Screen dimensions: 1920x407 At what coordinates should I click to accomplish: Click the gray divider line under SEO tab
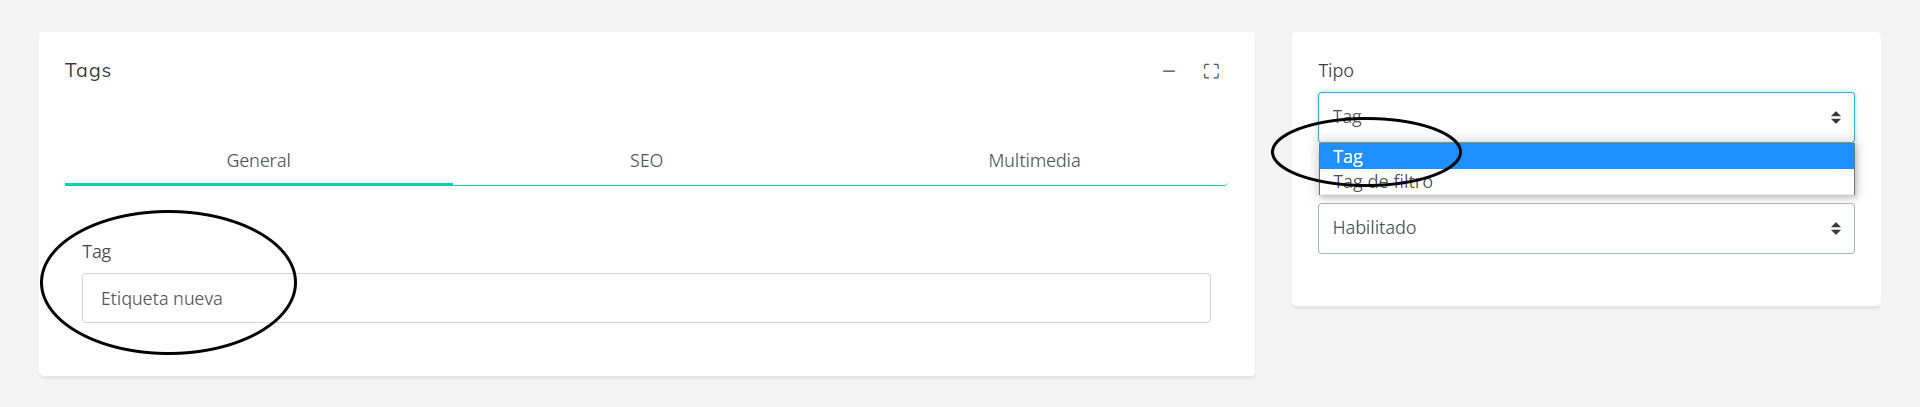pos(646,185)
